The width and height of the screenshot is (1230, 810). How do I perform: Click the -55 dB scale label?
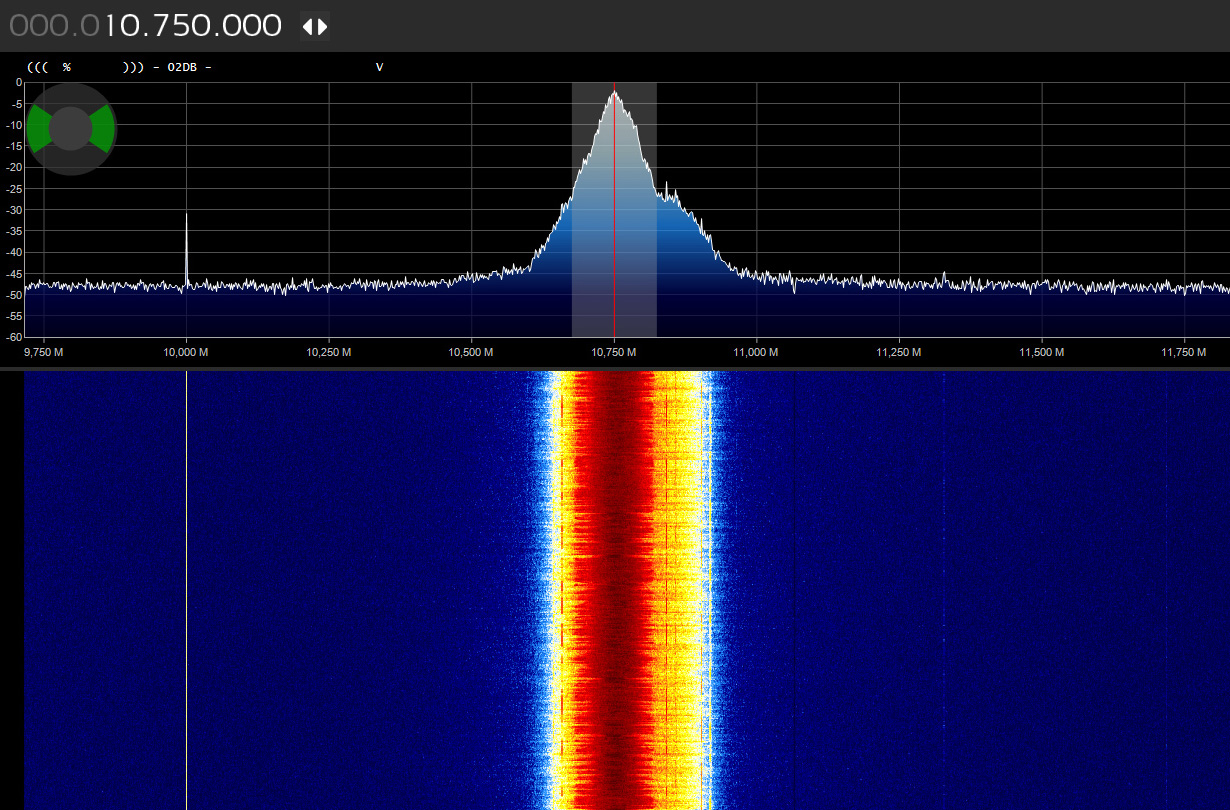pyautogui.click(x=15, y=316)
